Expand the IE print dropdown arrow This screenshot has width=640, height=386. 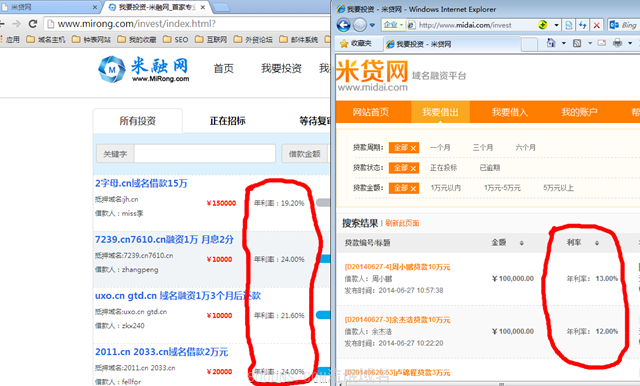[x=630, y=43]
